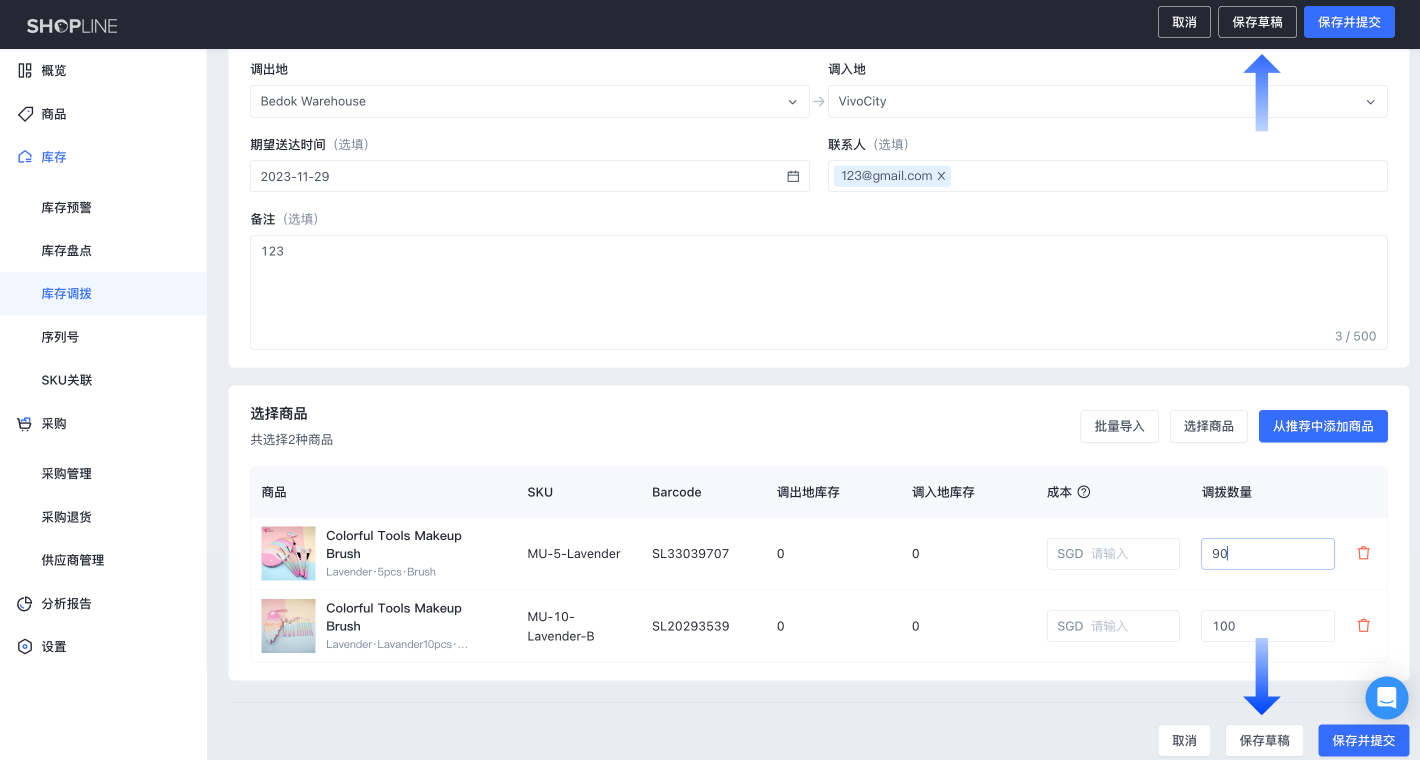Click the quantity field showing 90
Image resolution: width=1420 pixels, height=760 pixels.
1268,553
